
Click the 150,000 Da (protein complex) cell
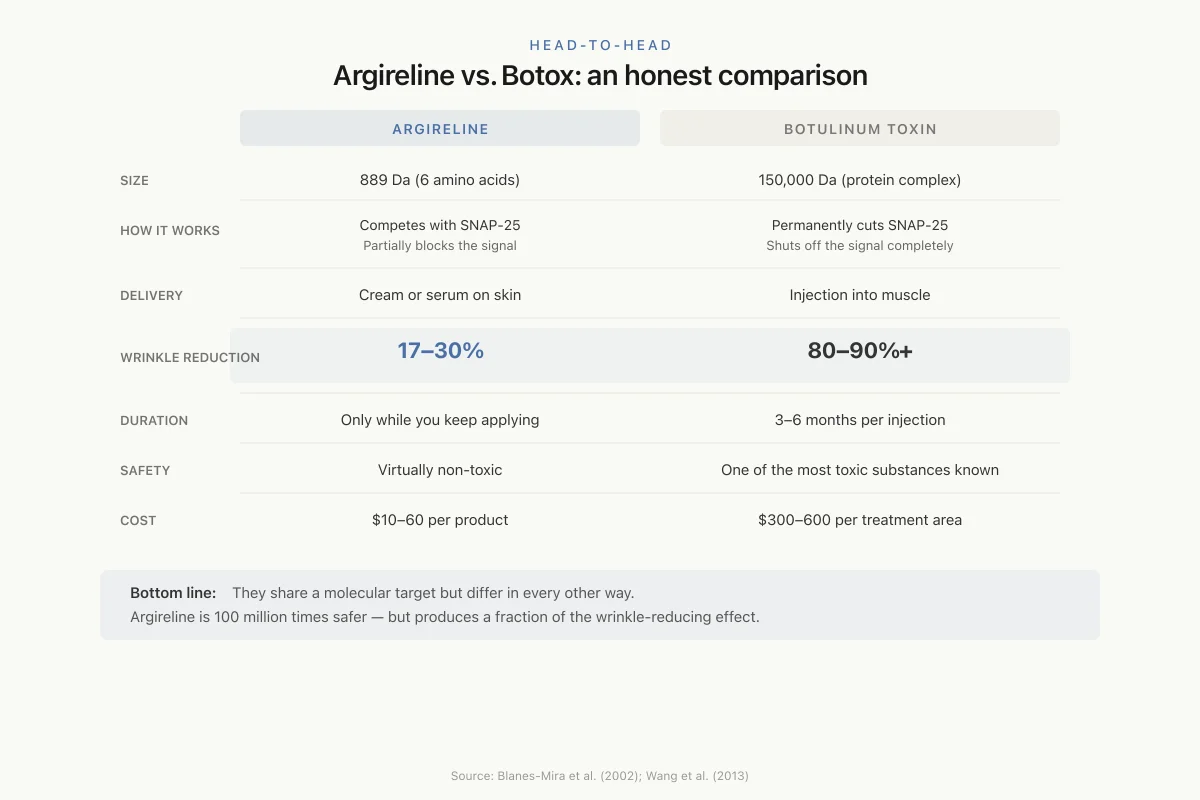pos(860,180)
